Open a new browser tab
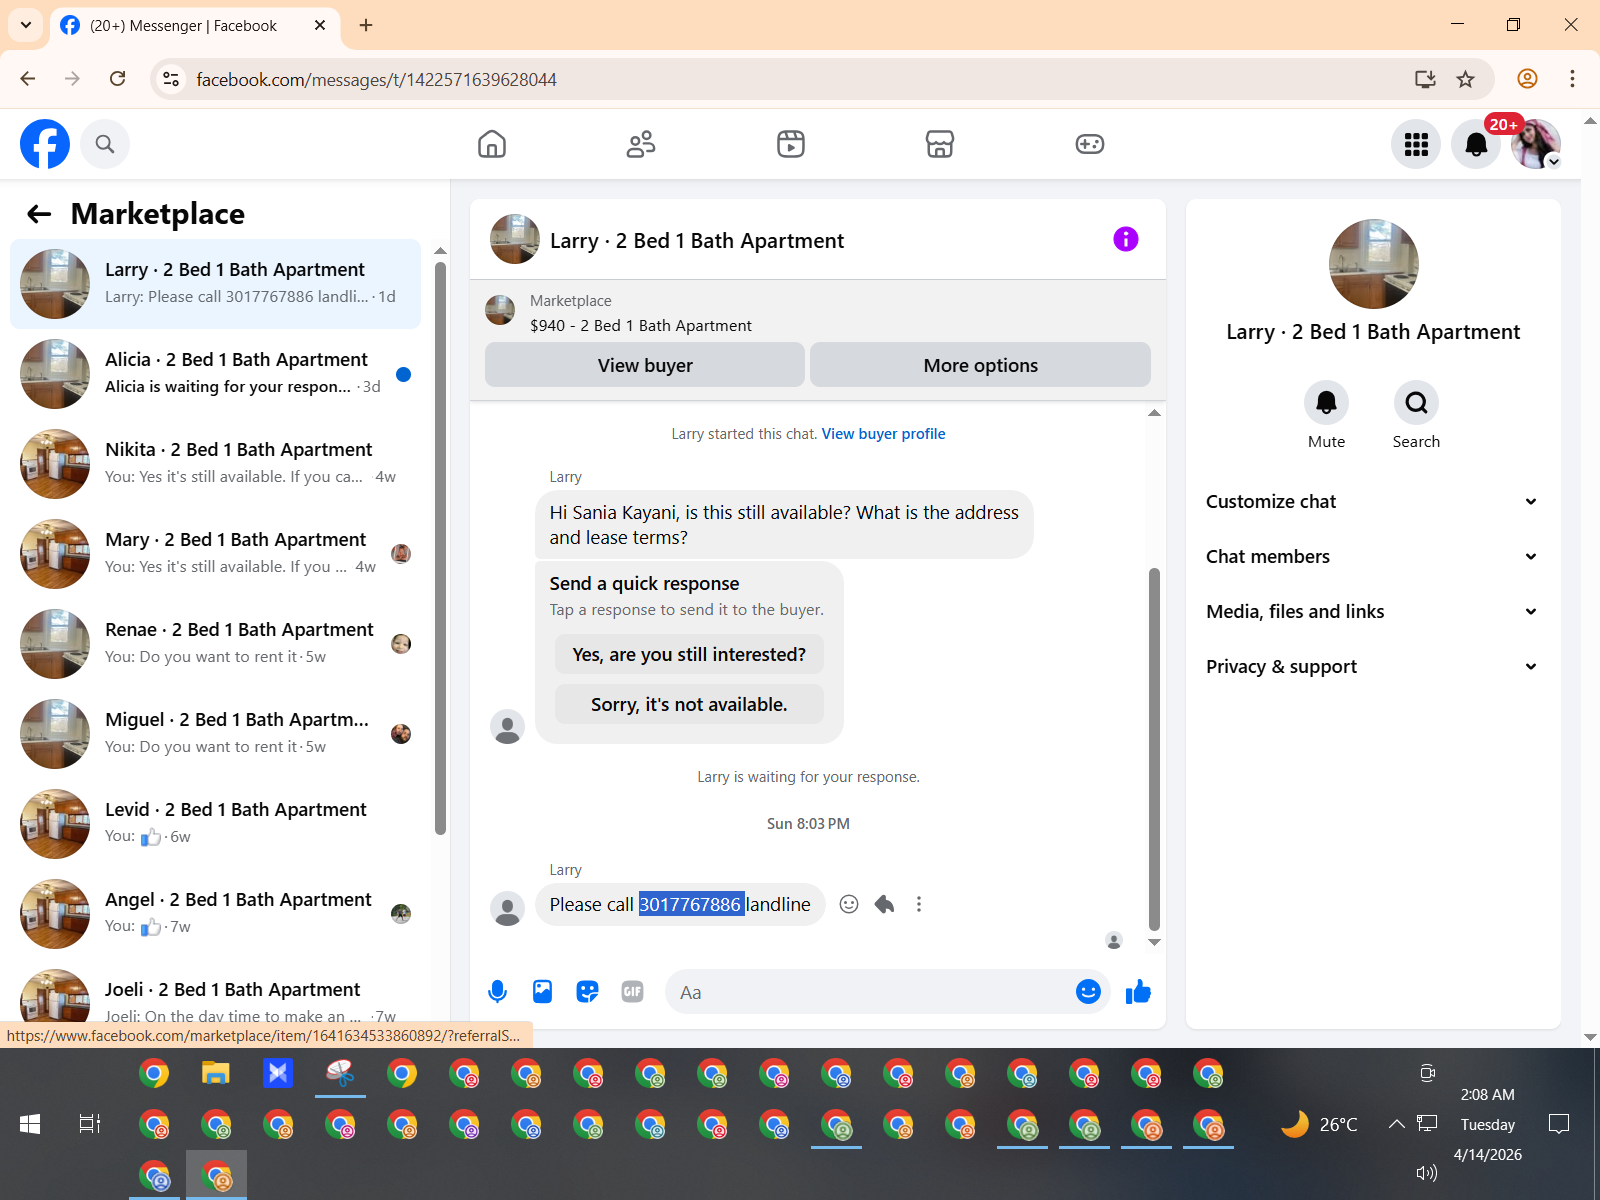 click(x=366, y=25)
